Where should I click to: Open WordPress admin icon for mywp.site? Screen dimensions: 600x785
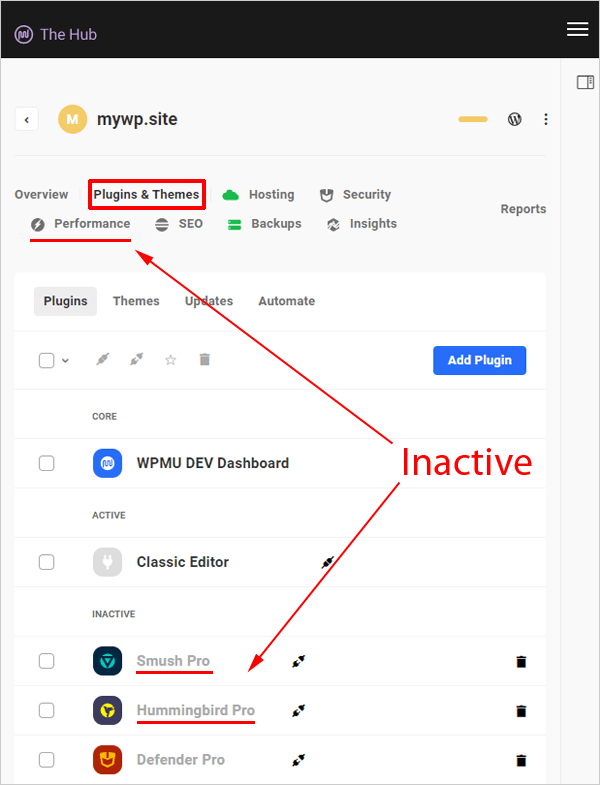click(x=515, y=119)
